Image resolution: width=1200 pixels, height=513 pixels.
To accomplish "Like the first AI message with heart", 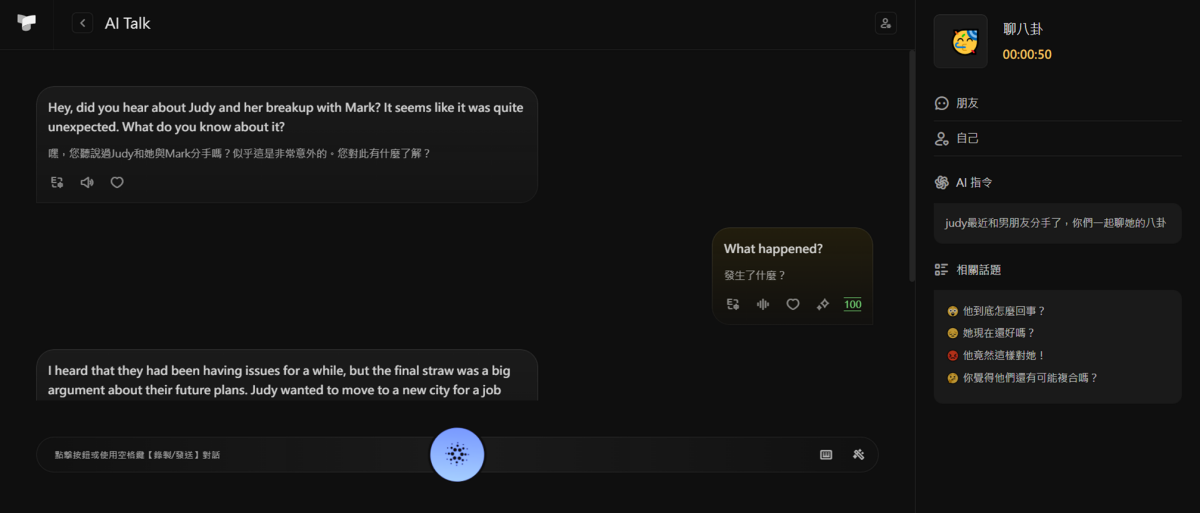I will pos(117,182).
